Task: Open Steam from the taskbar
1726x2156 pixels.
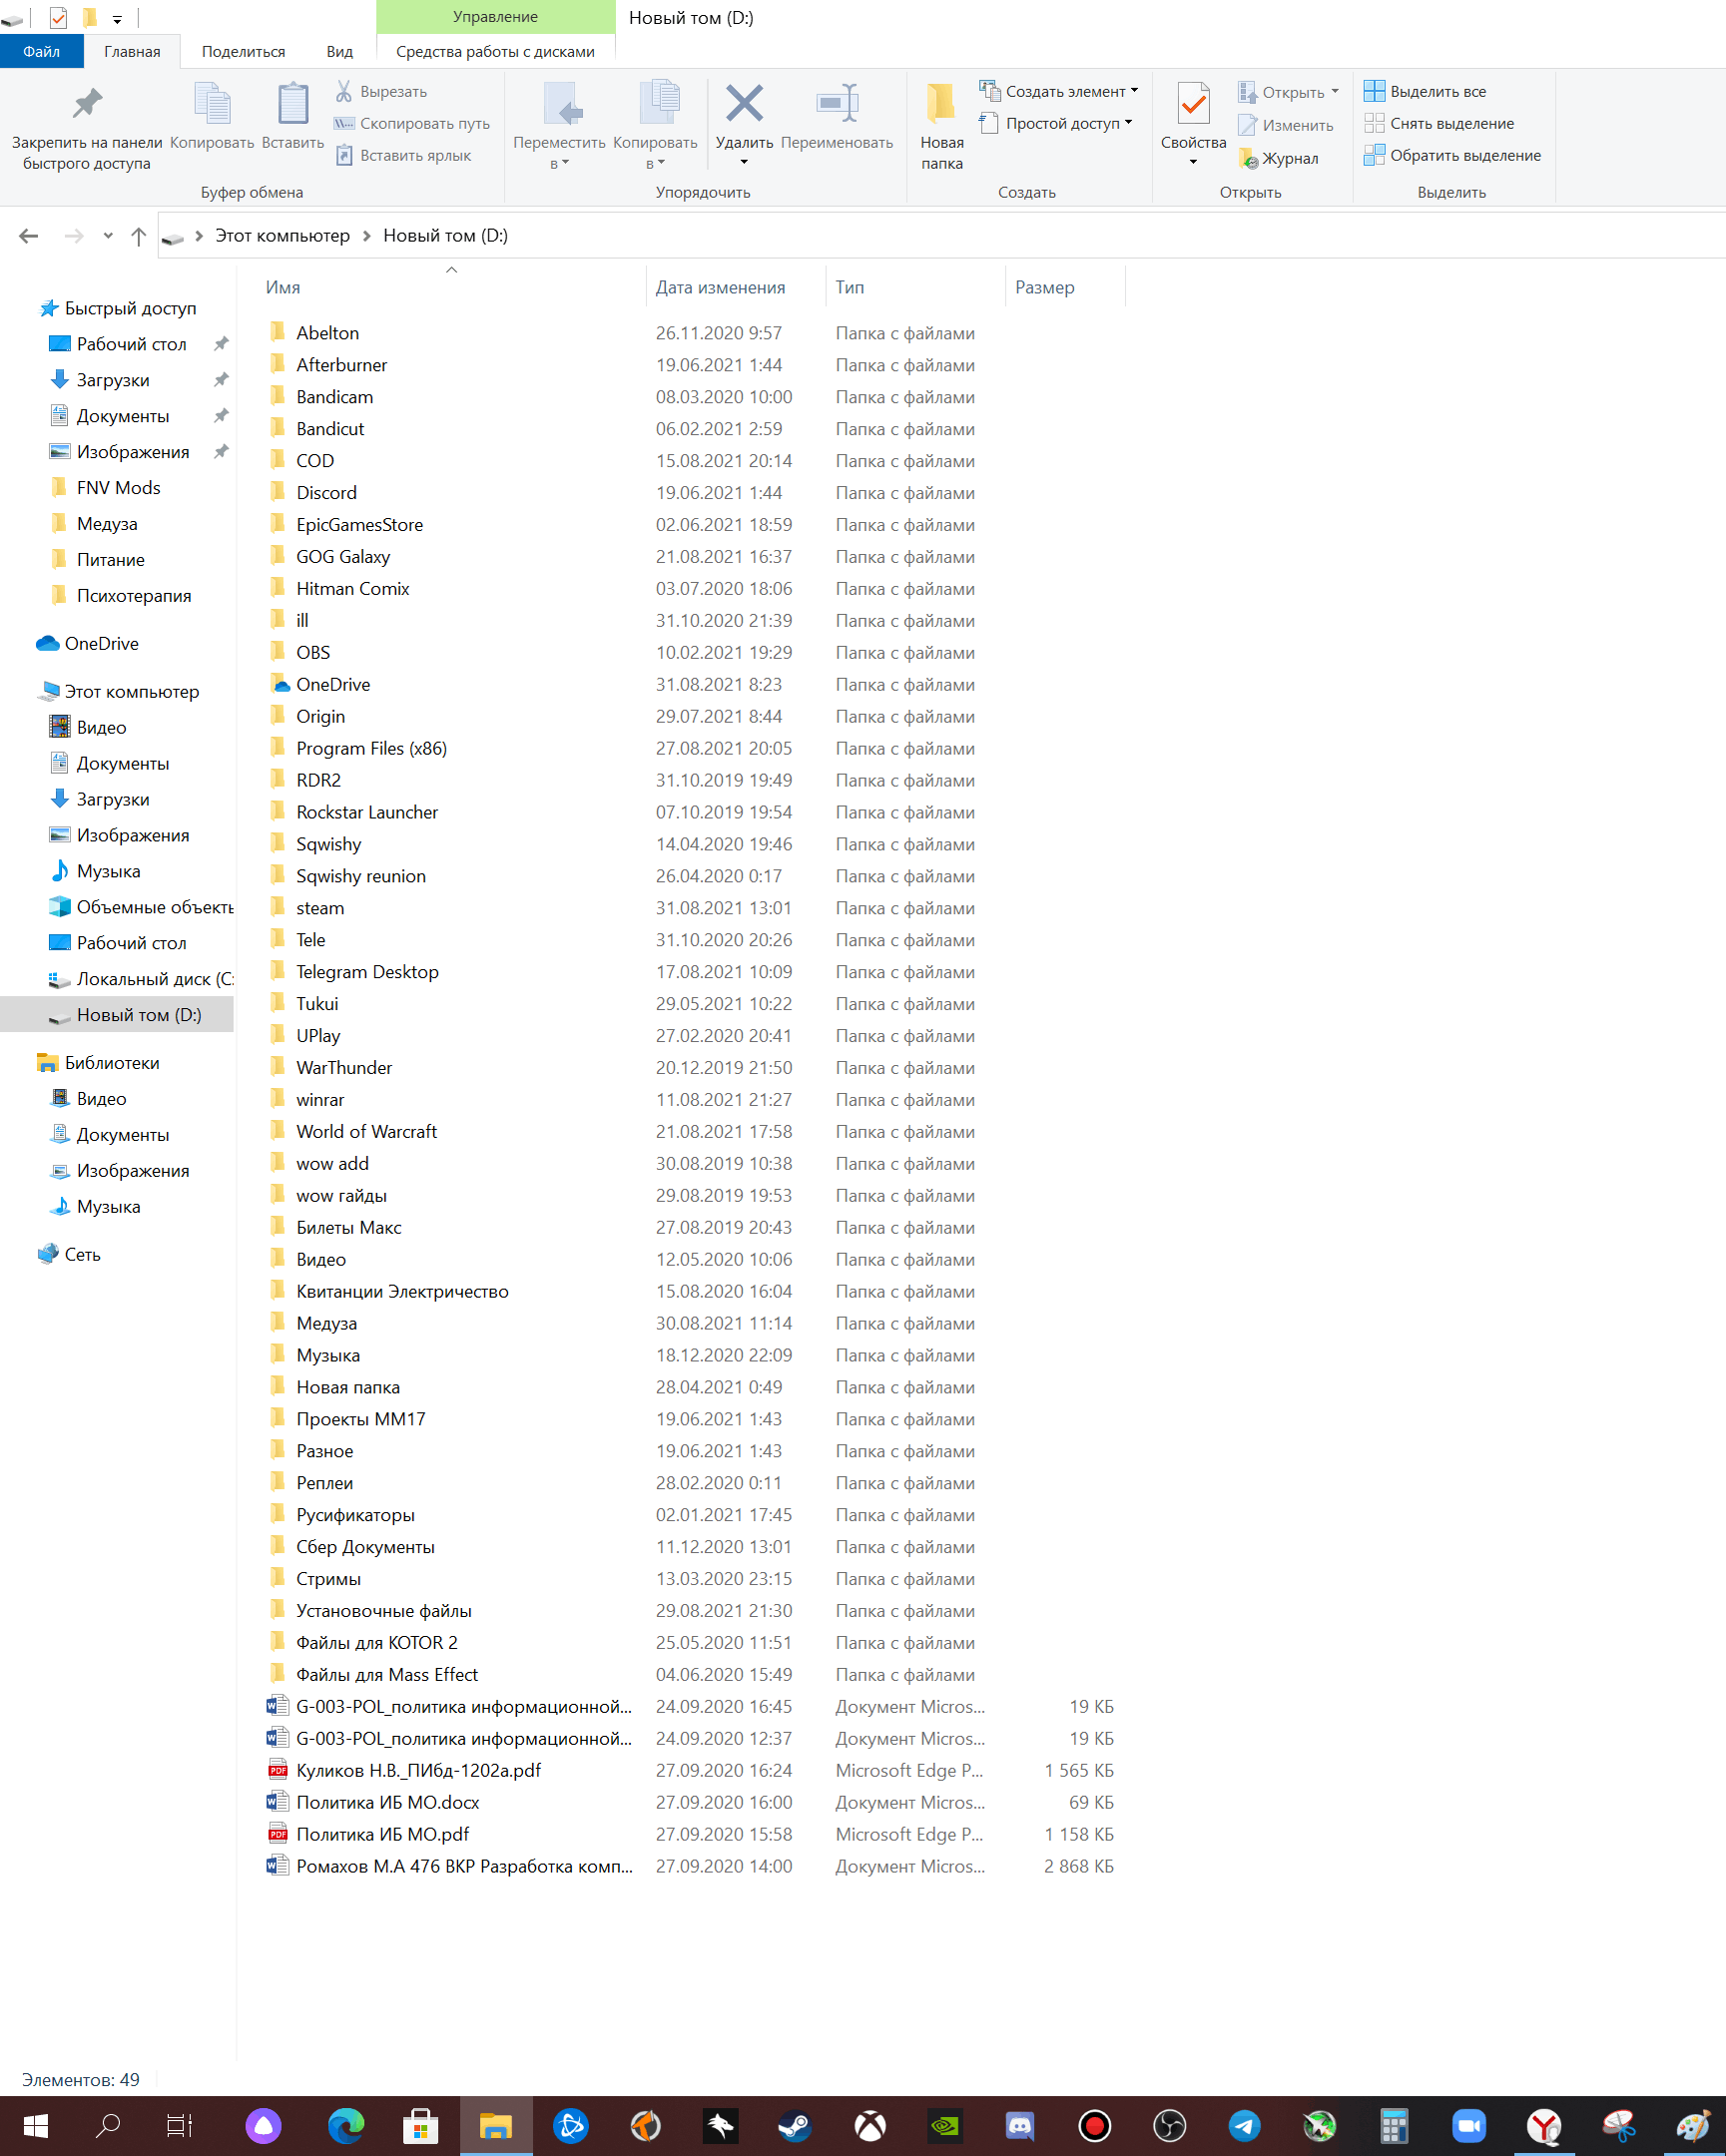Action: [795, 2126]
